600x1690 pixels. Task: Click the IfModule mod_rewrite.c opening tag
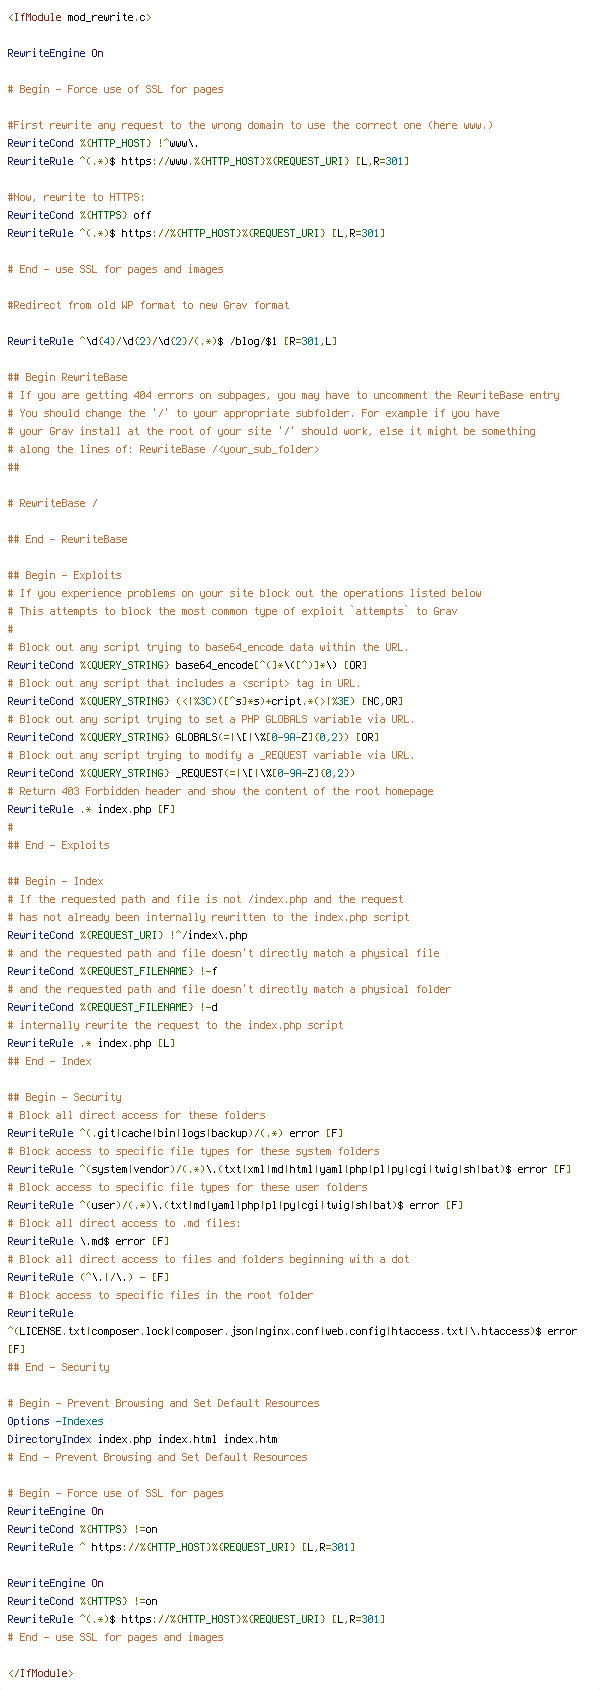coord(79,17)
